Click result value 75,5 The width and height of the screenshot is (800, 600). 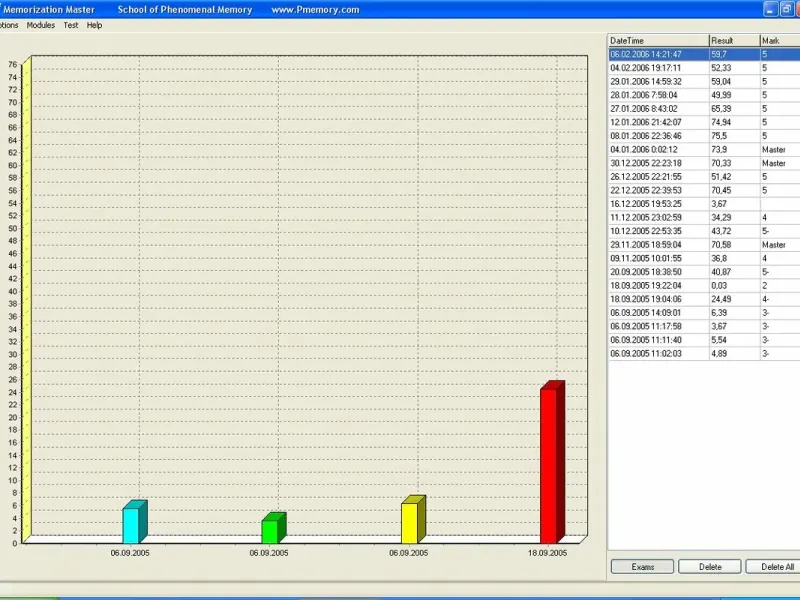coord(719,136)
